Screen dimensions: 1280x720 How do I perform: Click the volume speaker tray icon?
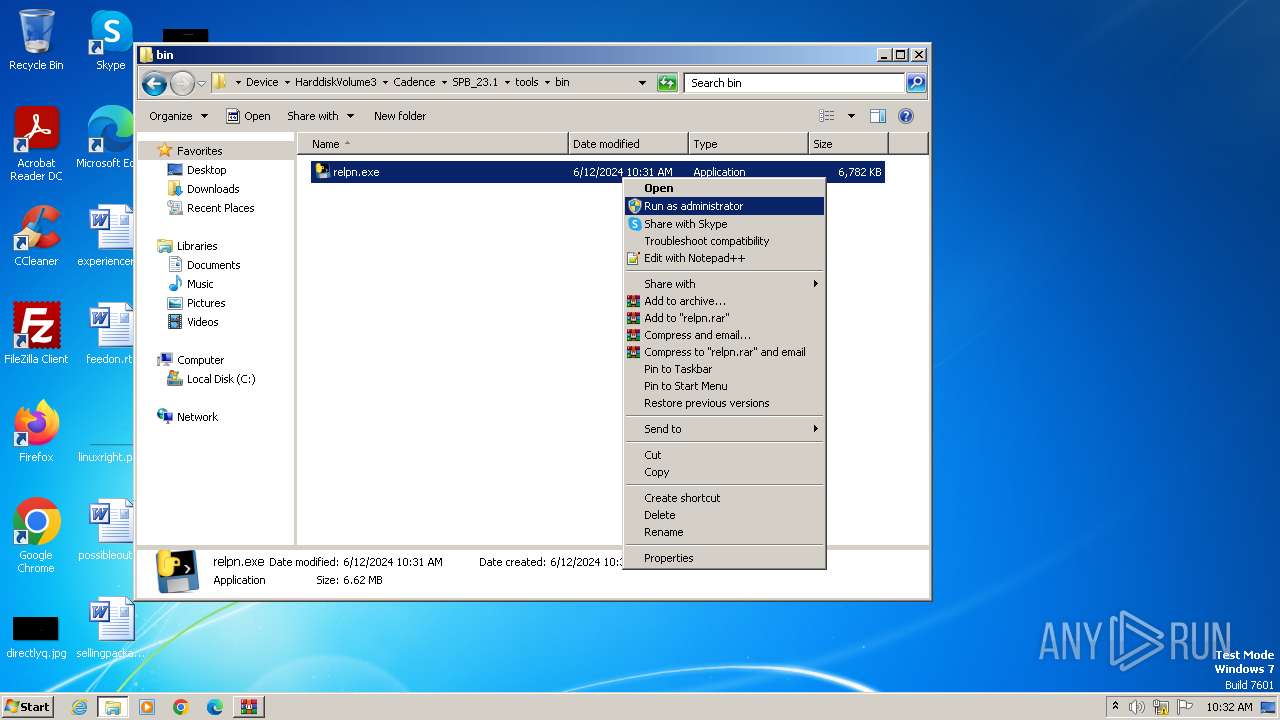pyautogui.click(x=1137, y=707)
